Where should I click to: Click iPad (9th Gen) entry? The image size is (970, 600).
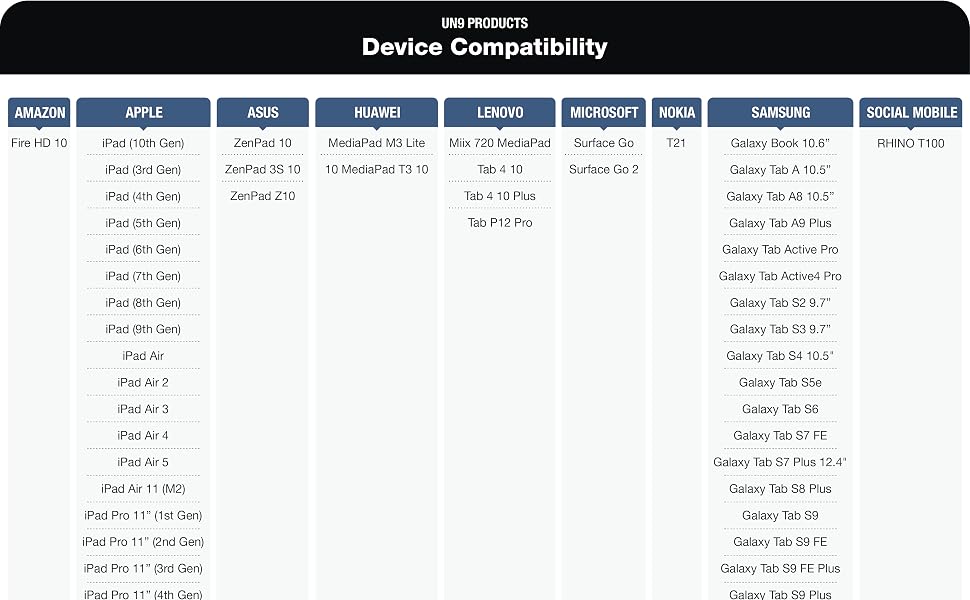point(143,329)
